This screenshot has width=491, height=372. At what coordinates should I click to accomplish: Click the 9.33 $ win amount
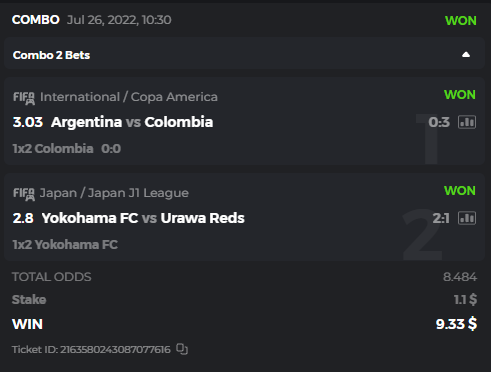pyautogui.click(x=456, y=324)
